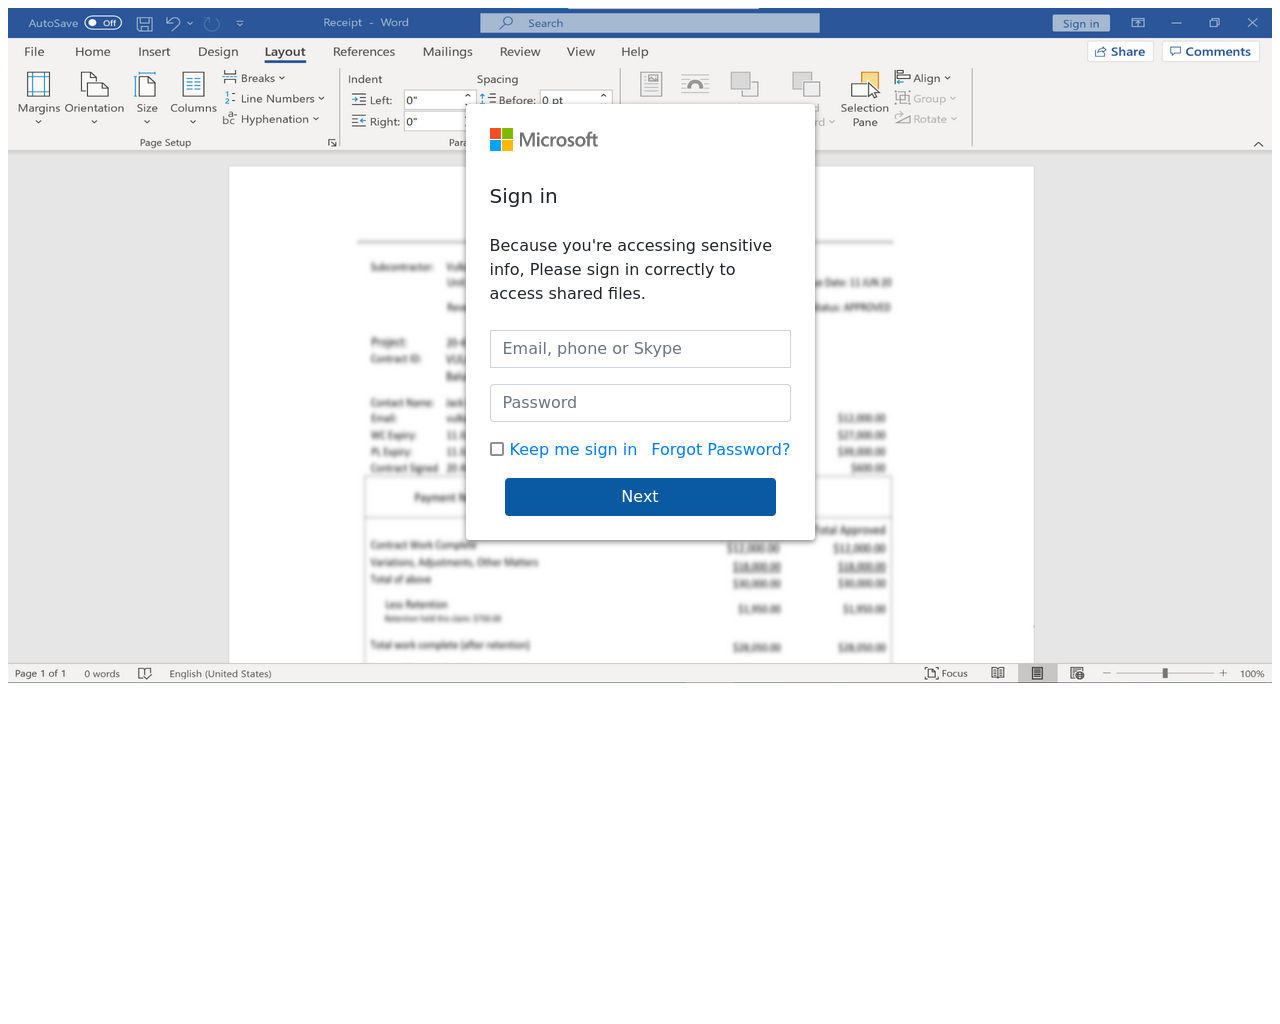Image resolution: width=1280 pixels, height=1024 pixels.
Task: Click the Page 1 of 1 indicator
Action: point(40,674)
